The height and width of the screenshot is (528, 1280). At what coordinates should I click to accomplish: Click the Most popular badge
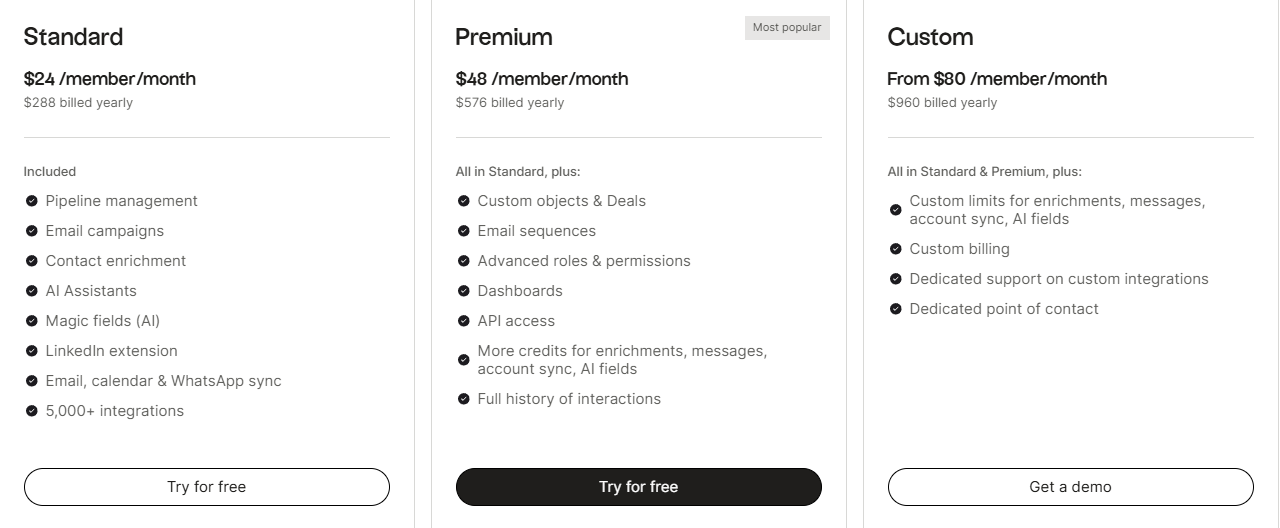[787, 28]
